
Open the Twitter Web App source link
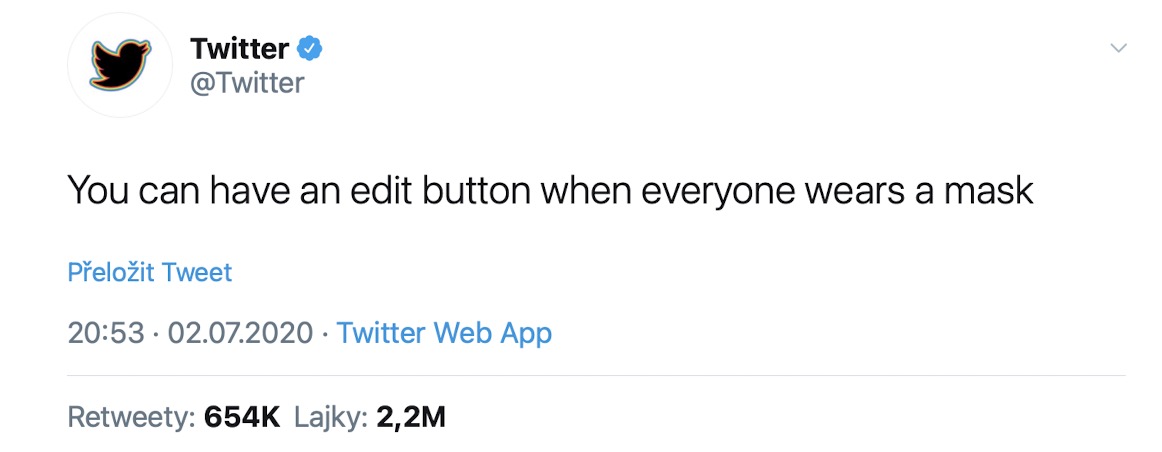(x=444, y=333)
